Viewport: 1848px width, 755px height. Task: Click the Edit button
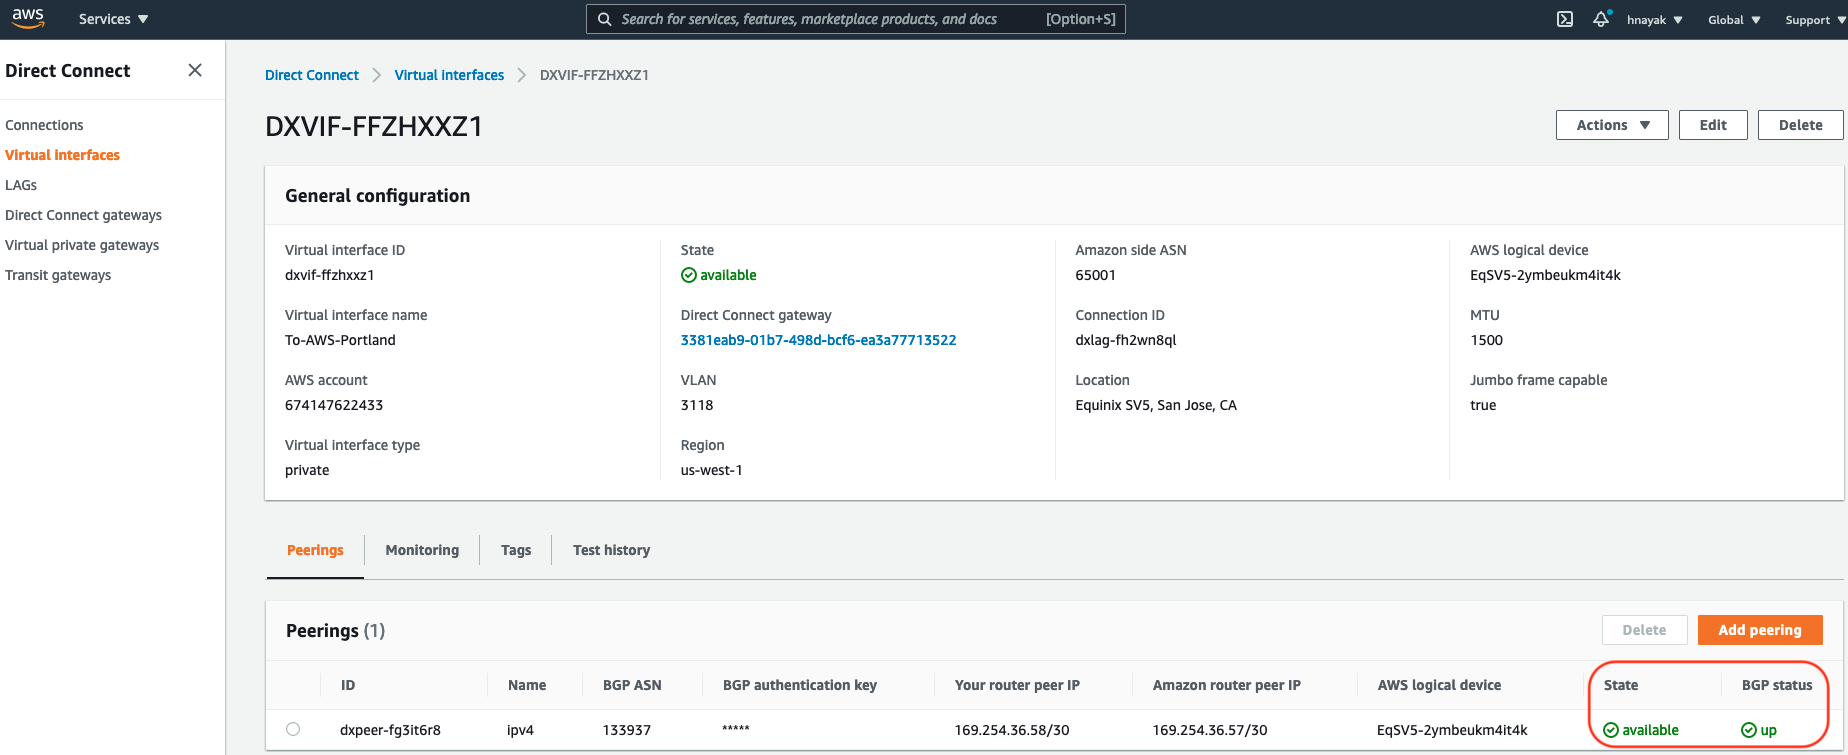[1712, 125]
